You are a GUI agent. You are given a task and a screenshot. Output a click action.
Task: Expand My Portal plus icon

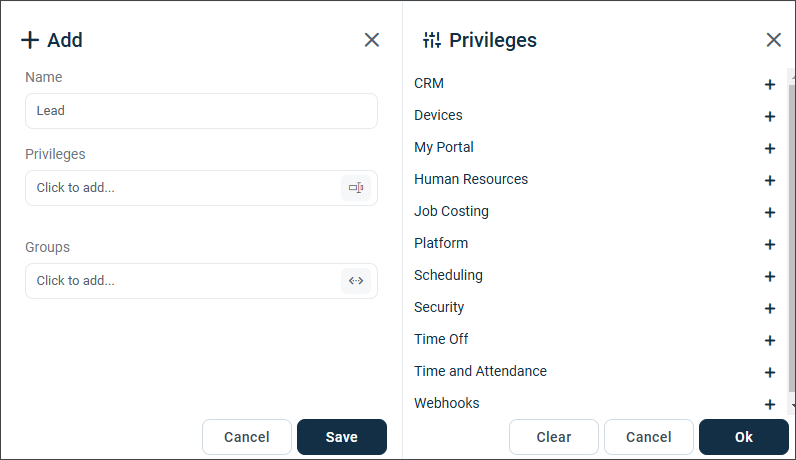tap(770, 148)
